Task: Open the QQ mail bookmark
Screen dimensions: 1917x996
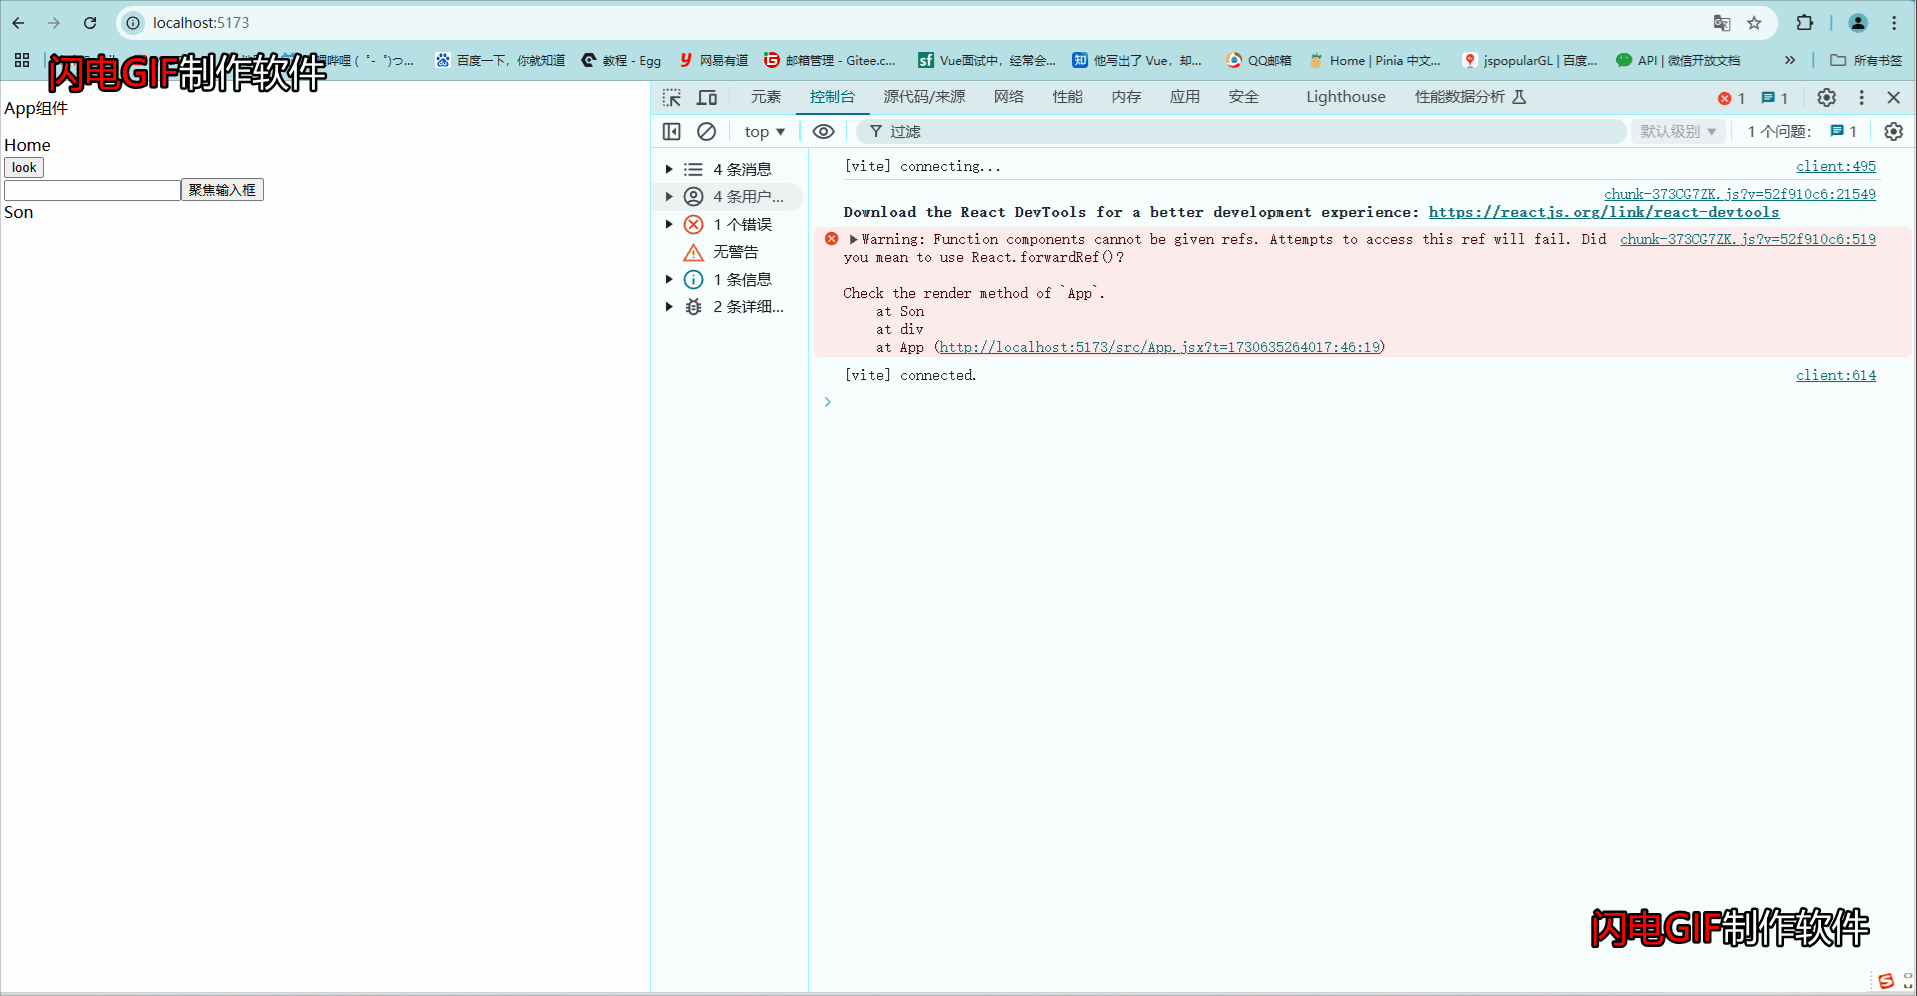Action: tap(1258, 60)
